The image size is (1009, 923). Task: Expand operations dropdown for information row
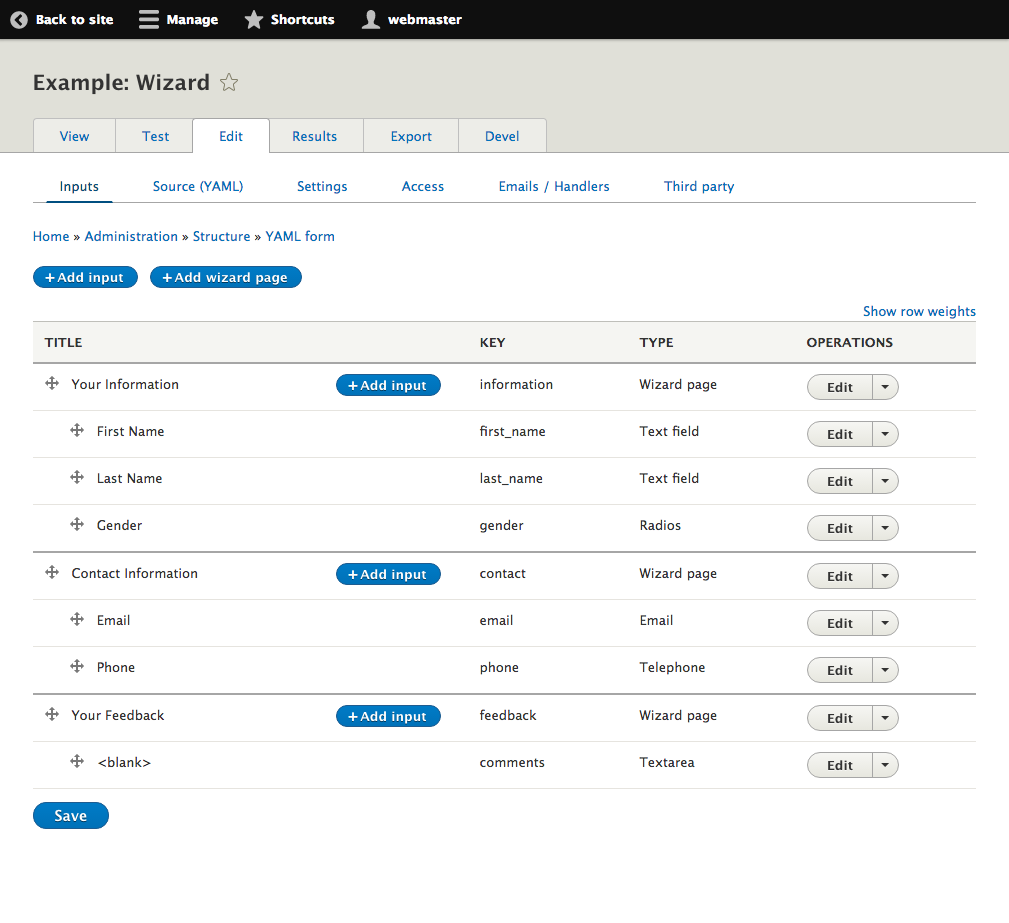[885, 387]
